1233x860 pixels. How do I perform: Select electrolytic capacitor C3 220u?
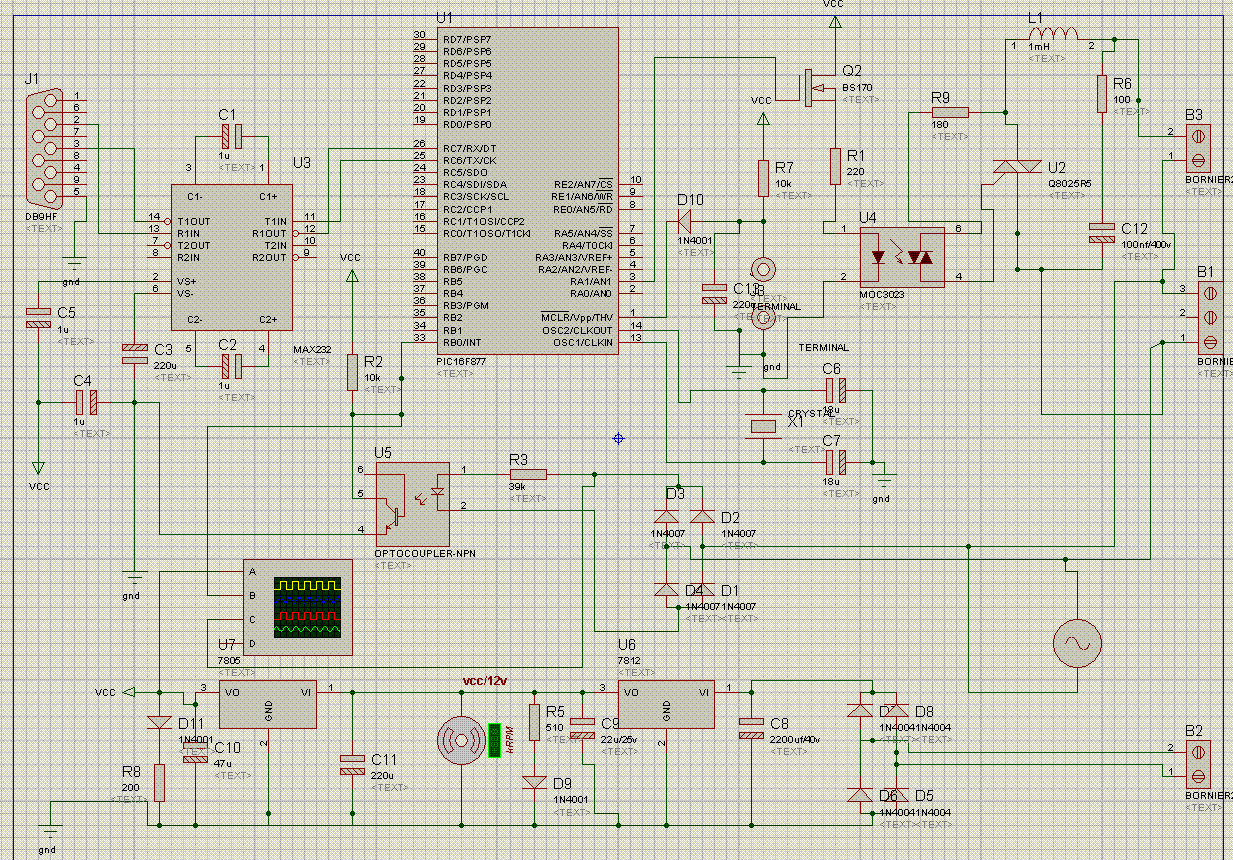click(x=134, y=353)
